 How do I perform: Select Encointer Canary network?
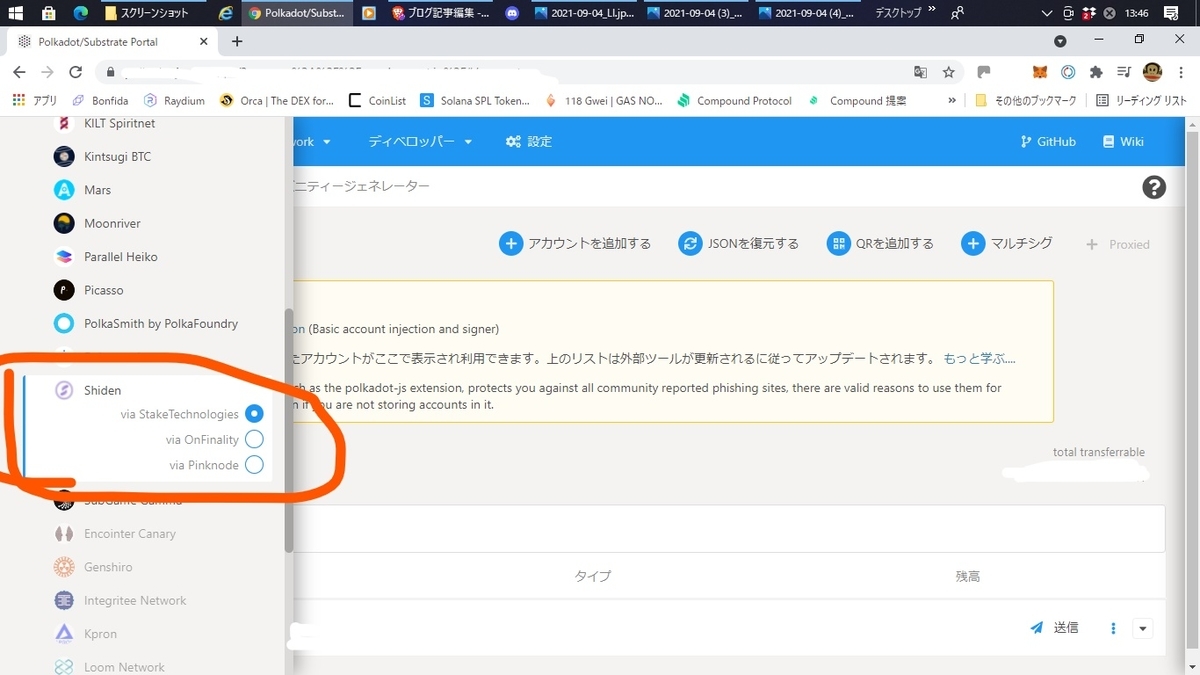[129, 534]
